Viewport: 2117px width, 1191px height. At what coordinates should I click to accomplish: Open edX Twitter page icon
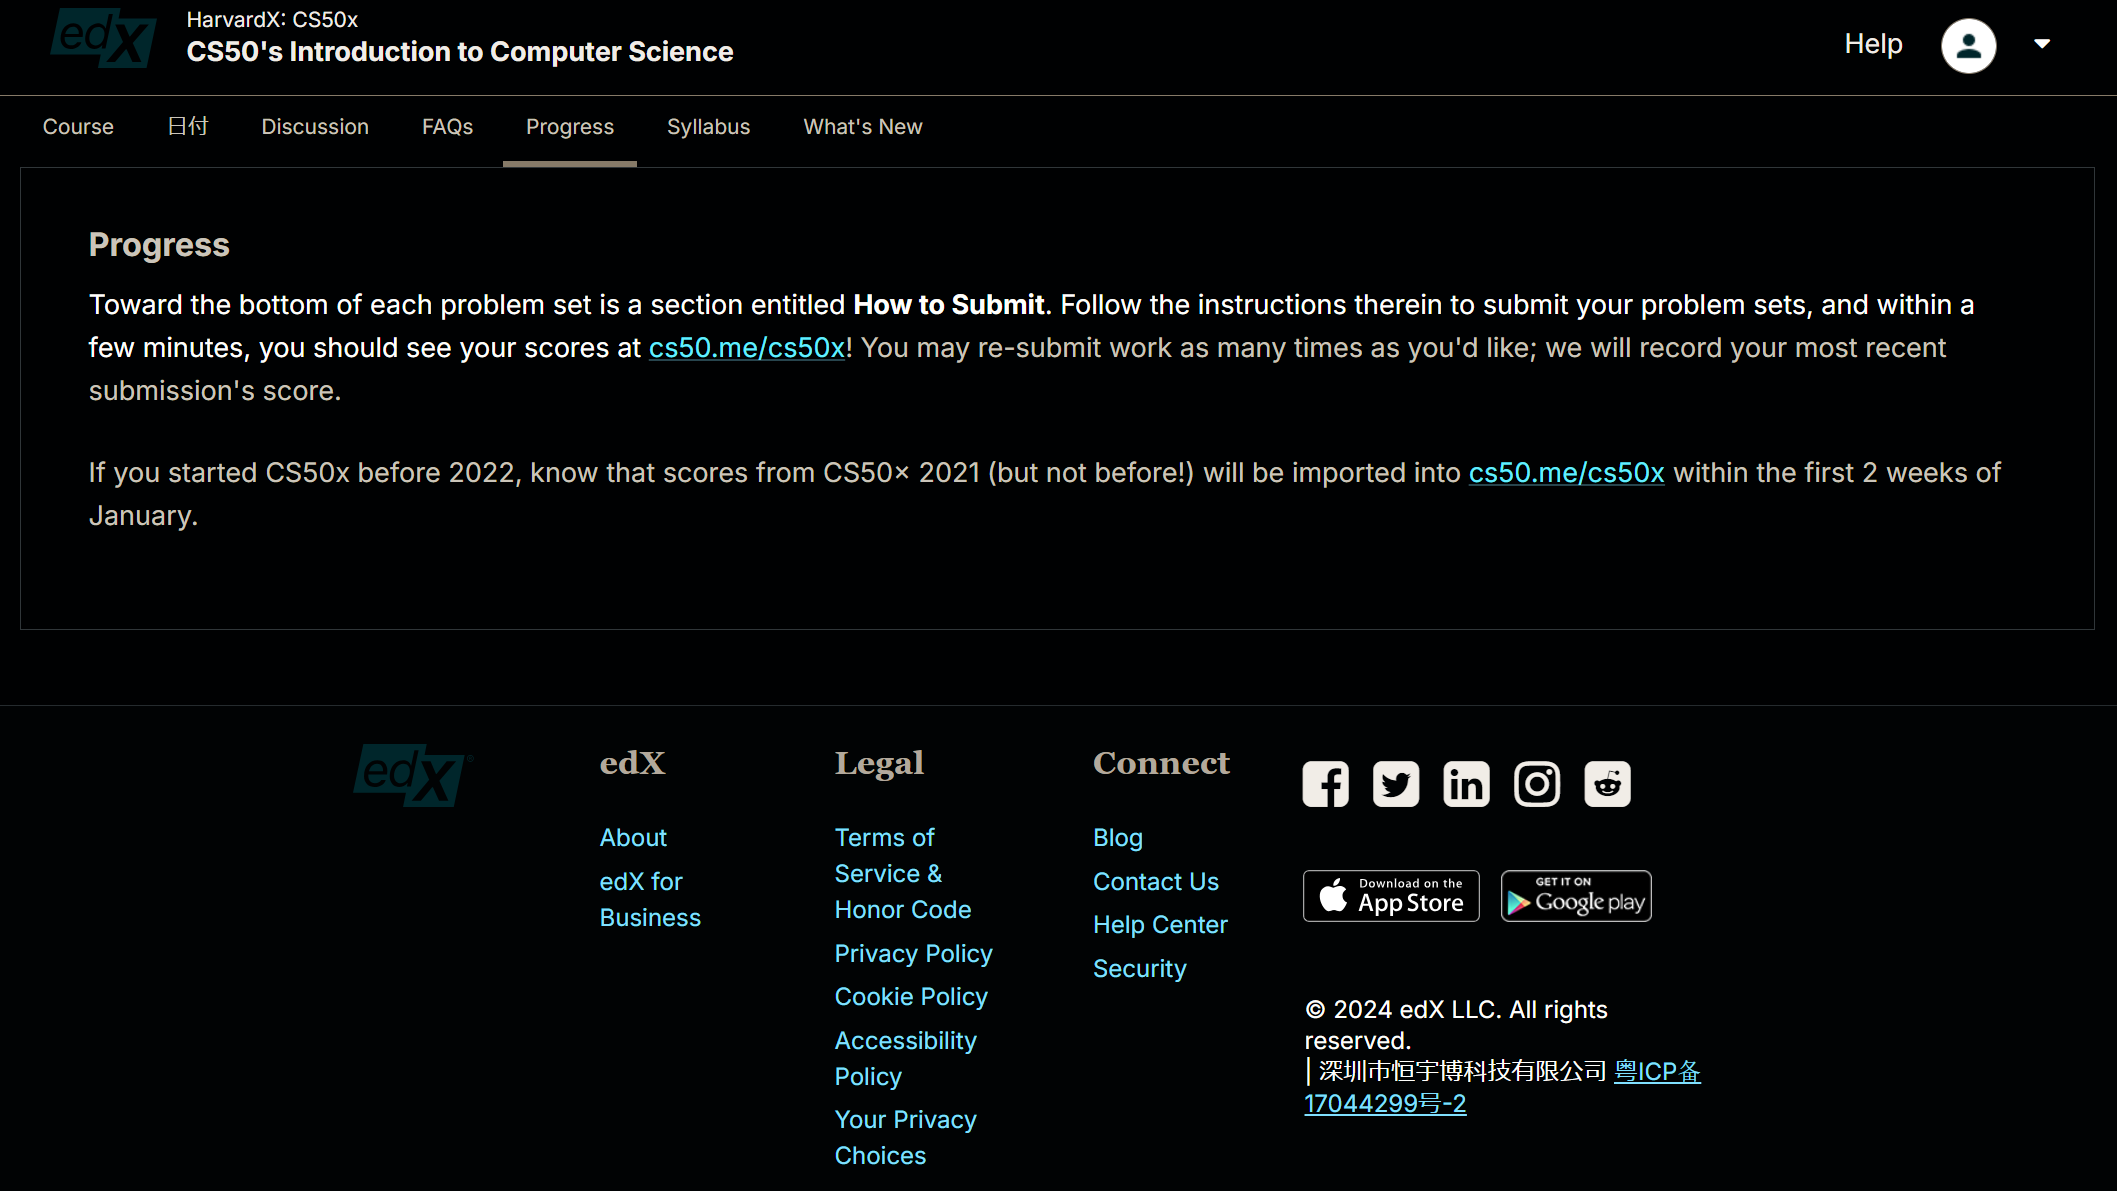(1396, 784)
